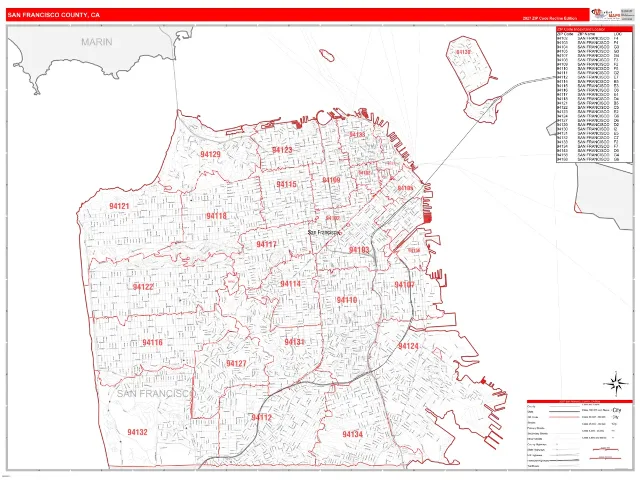Select ZIP code label 94132
This screenshot has height=480, width=640.
(137, 432)
